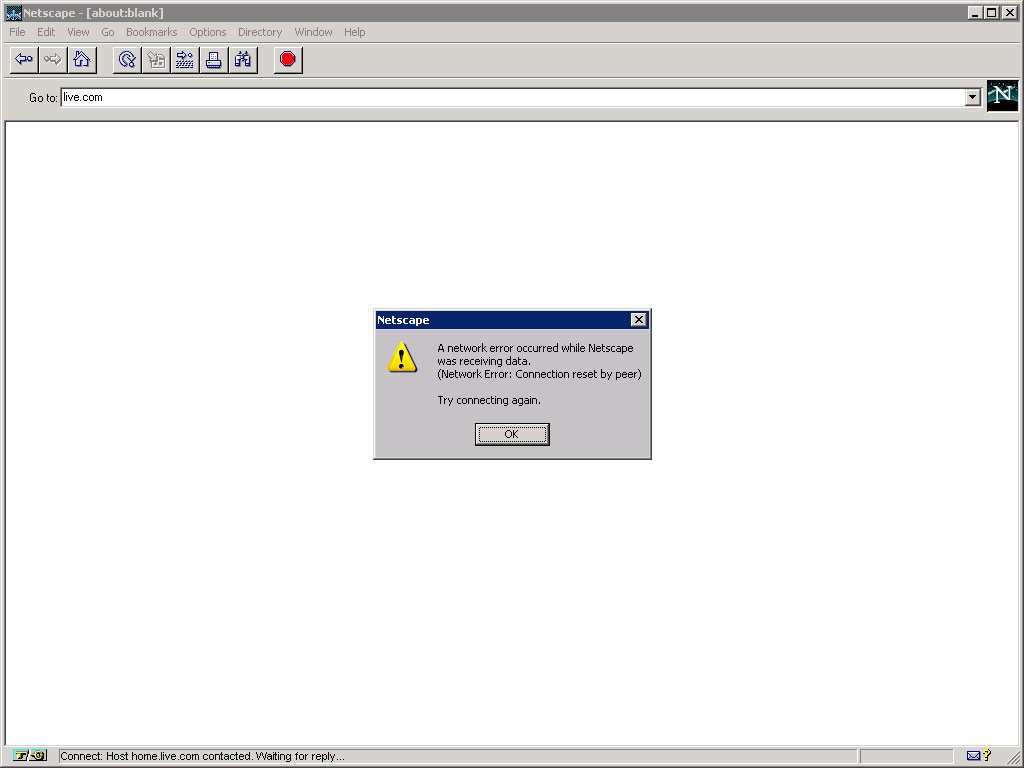Close the Netscape error dialog

click(x=639, y=319)
